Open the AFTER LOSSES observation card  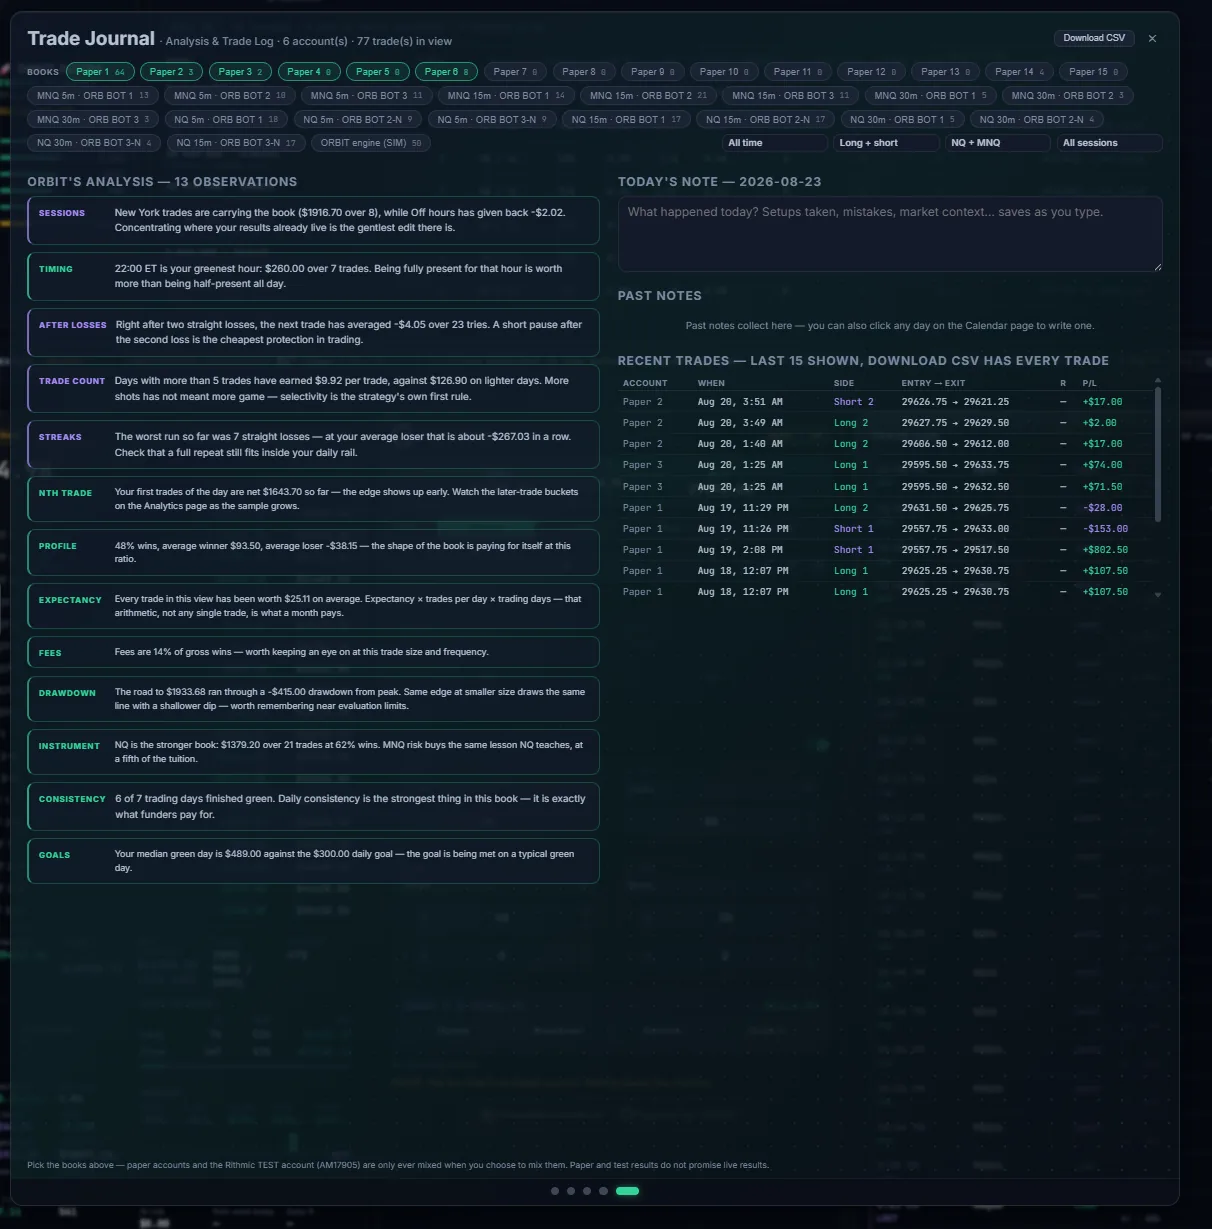313,332
